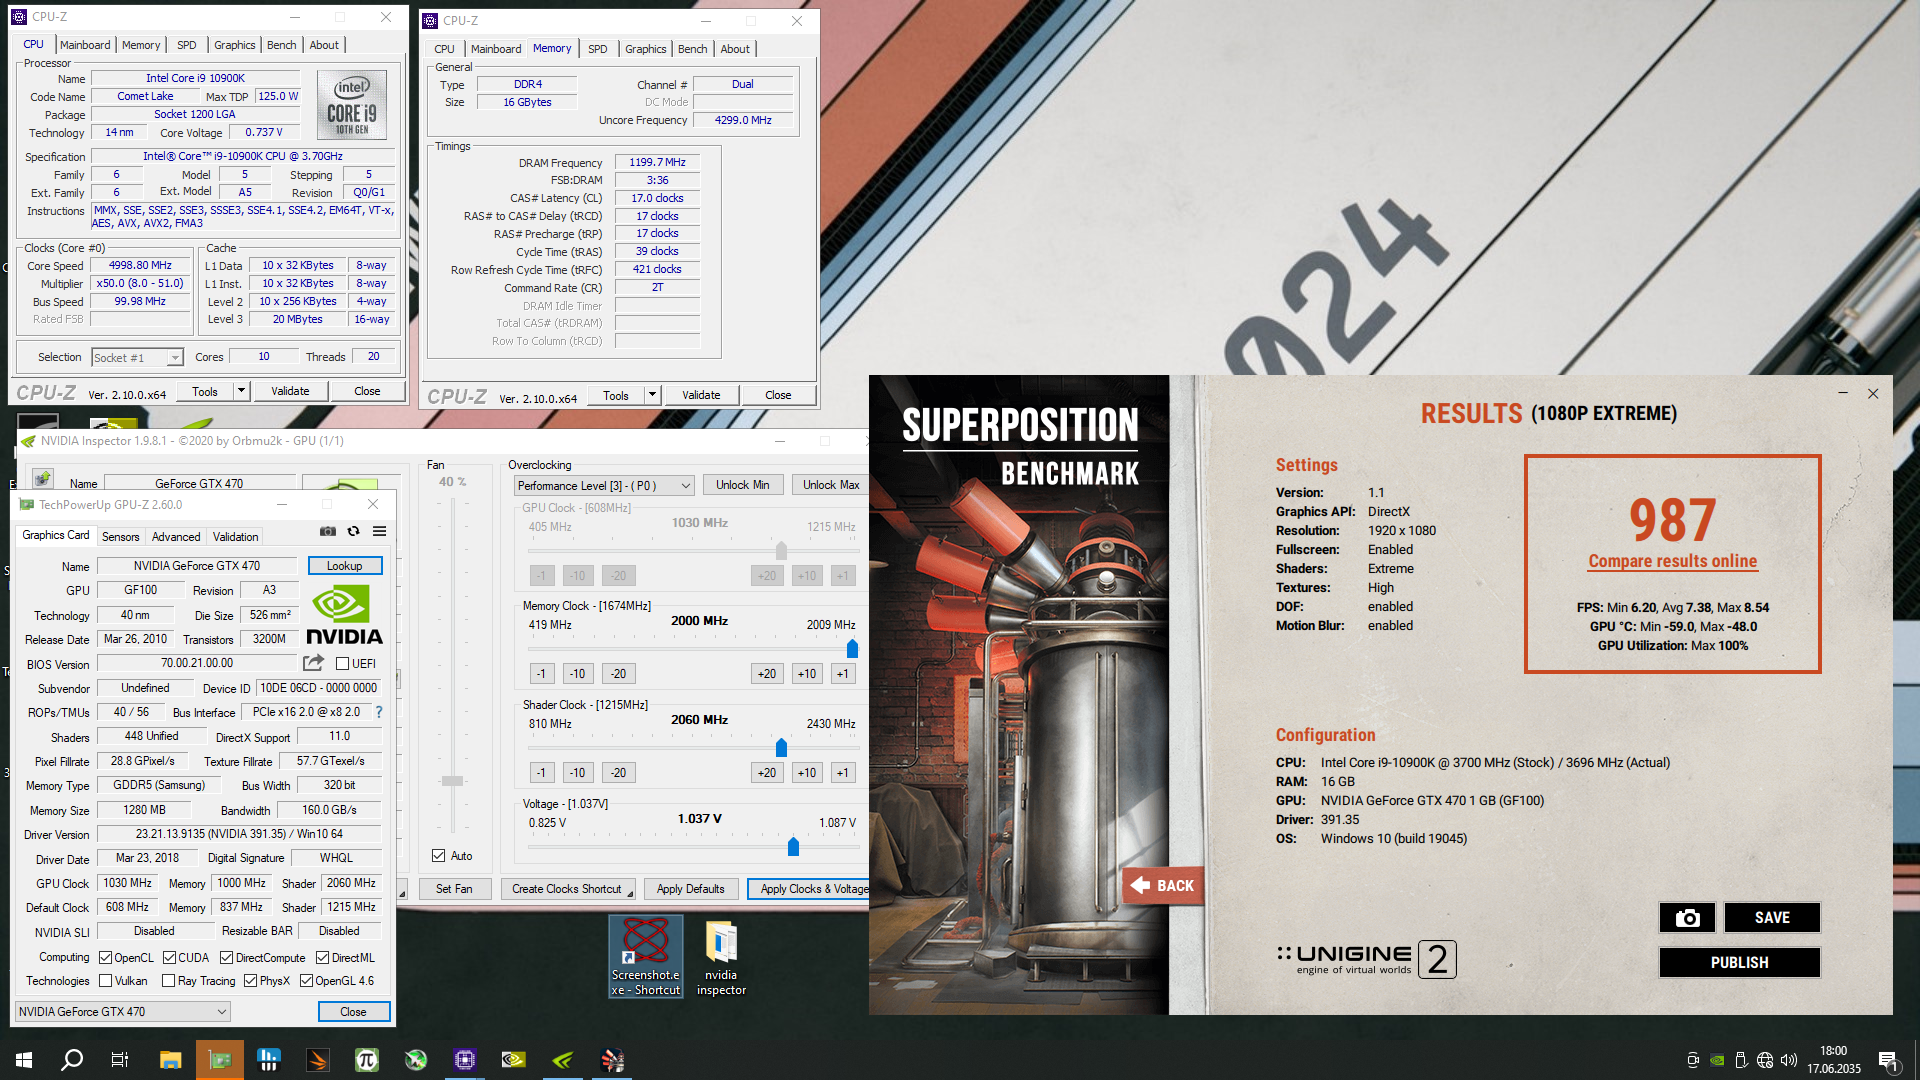Click NVIDIA tray icon in system tray
The height and width of the screenshot is (1080, 1920).
[x=1717, y=1060]
